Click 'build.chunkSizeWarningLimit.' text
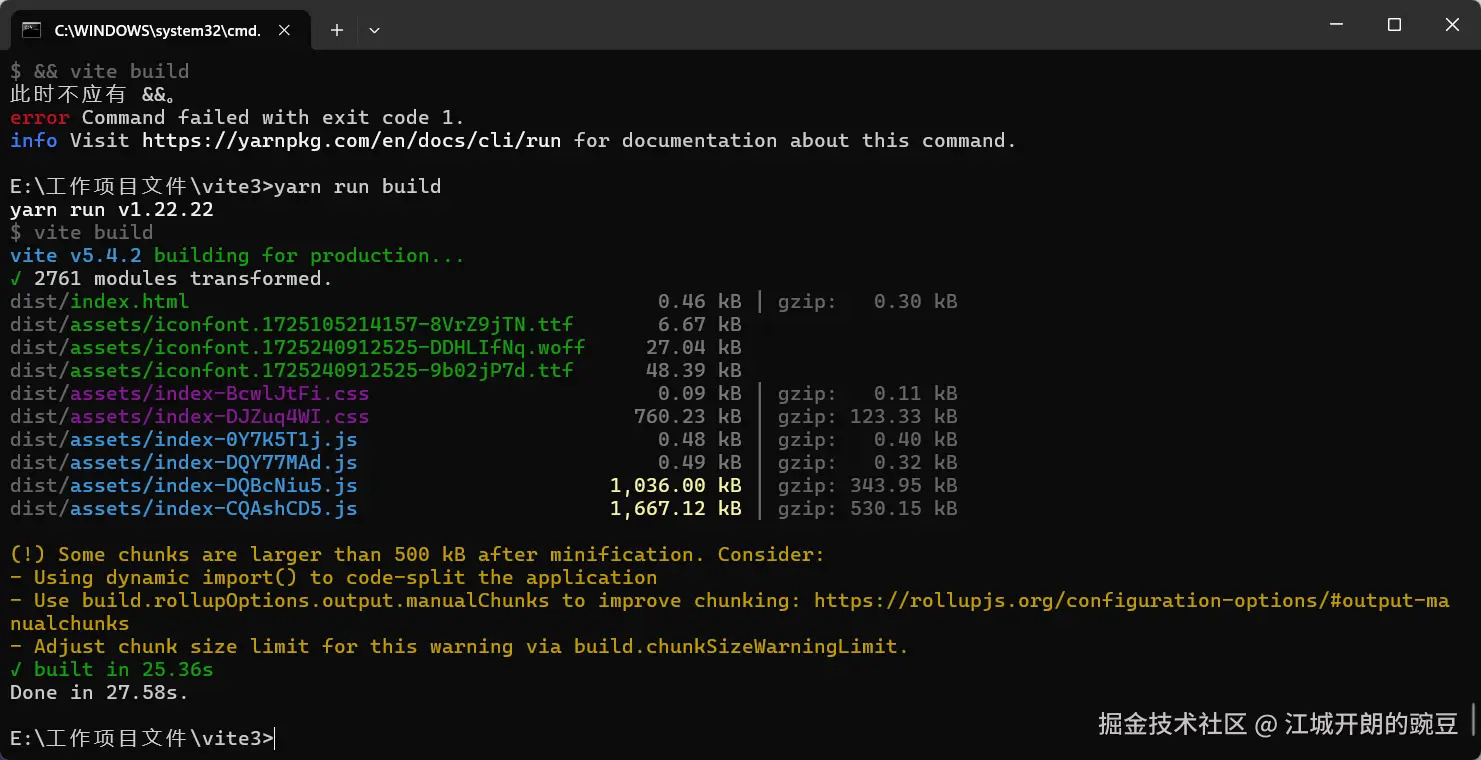This screenshot has height=760, width=1481. tap(741, 646)
